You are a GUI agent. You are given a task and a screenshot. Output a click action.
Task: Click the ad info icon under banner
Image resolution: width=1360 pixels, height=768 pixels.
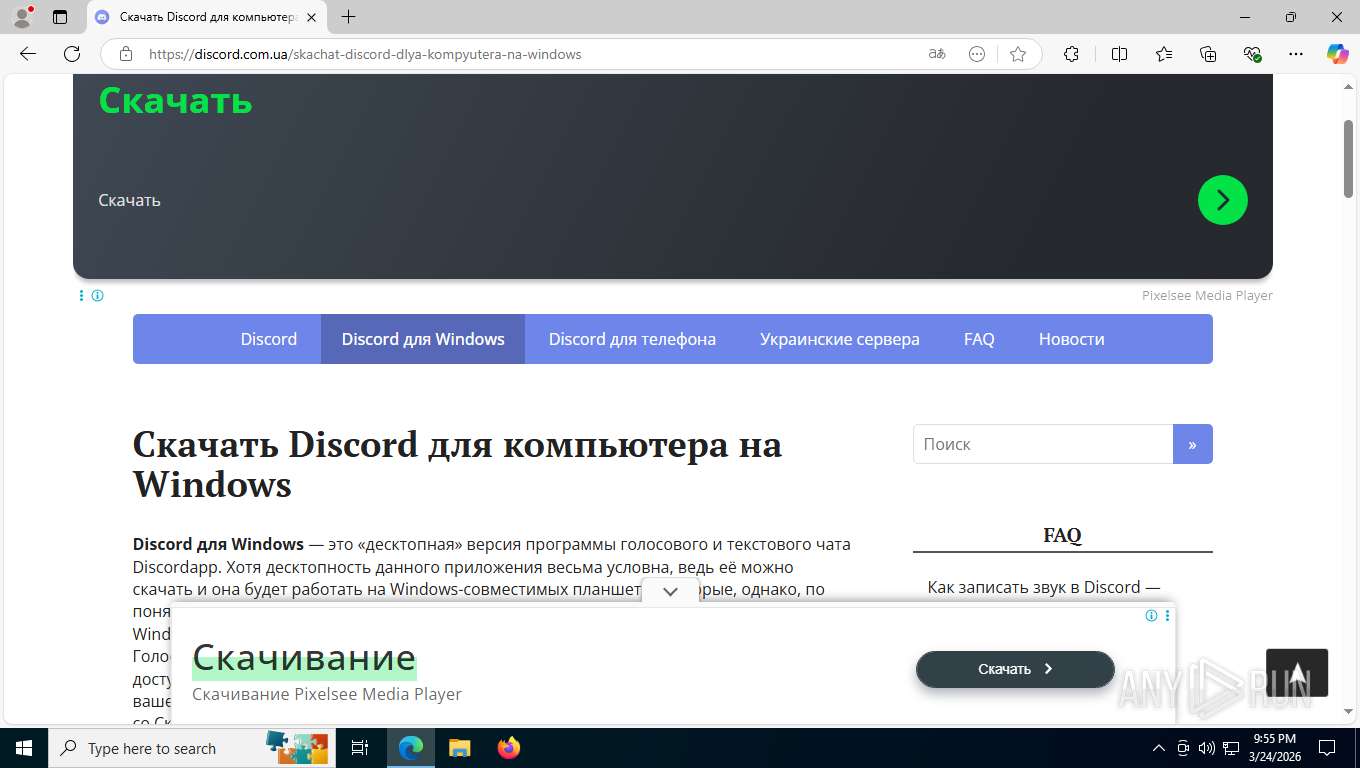pyautogui.click(x=97, y=295)
